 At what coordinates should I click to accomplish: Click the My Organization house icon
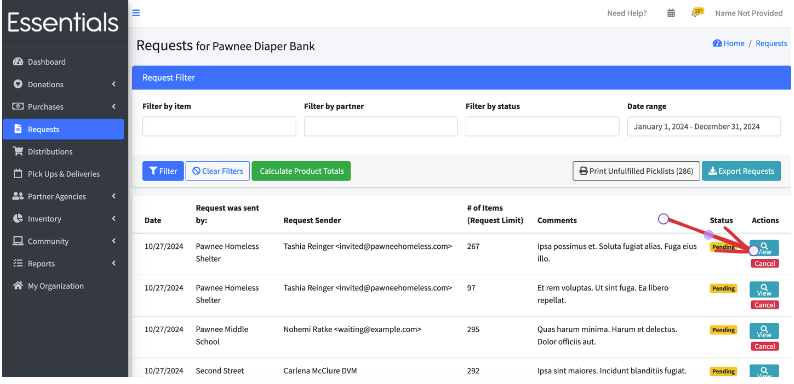18,286
